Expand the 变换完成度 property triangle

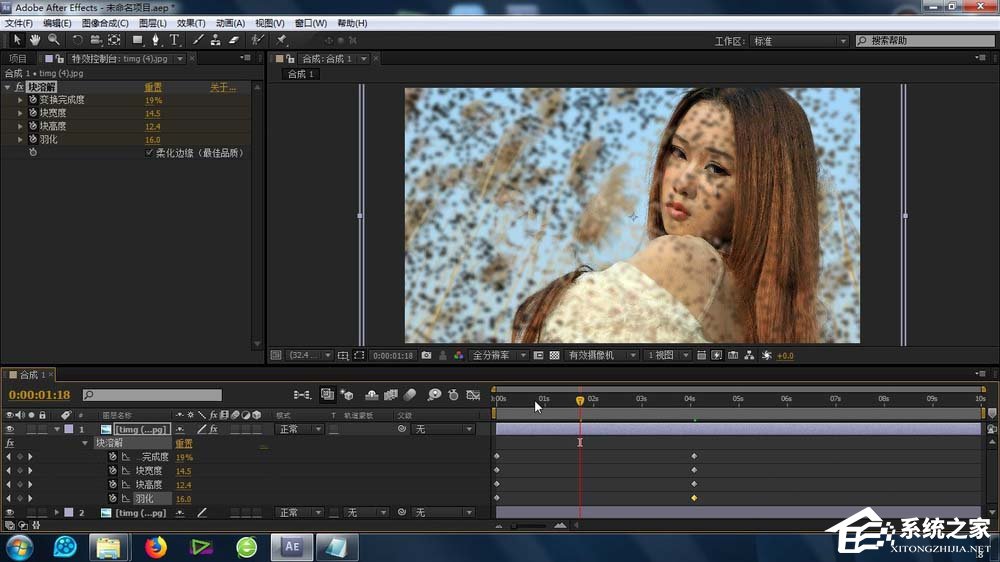tap(20, 101)
